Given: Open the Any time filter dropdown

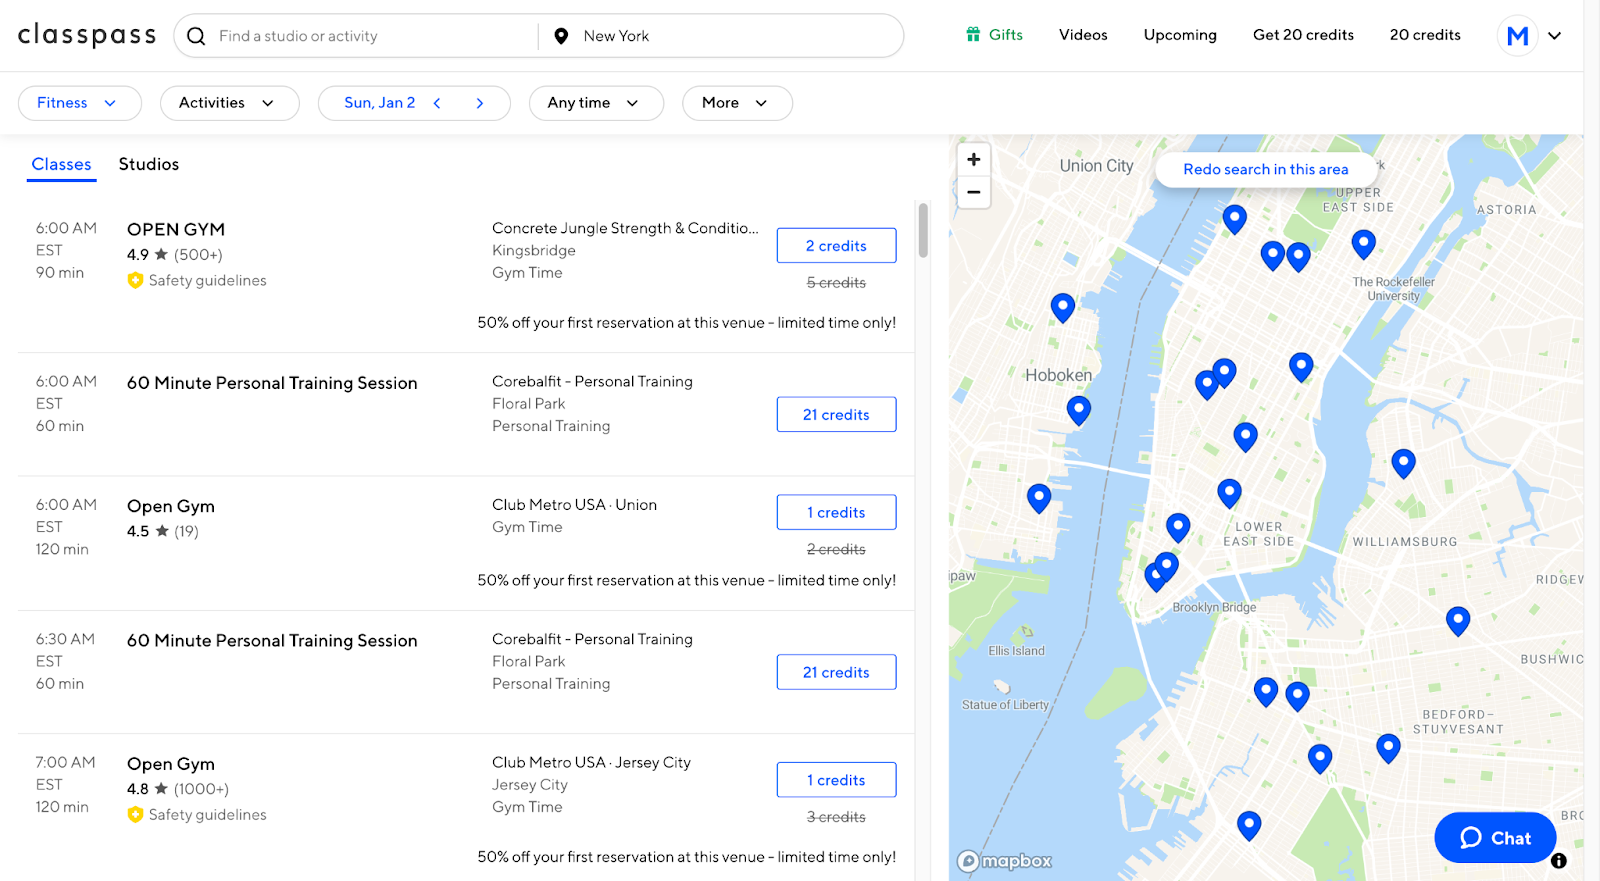Looking at the screenshot, I should click(596, 103).
